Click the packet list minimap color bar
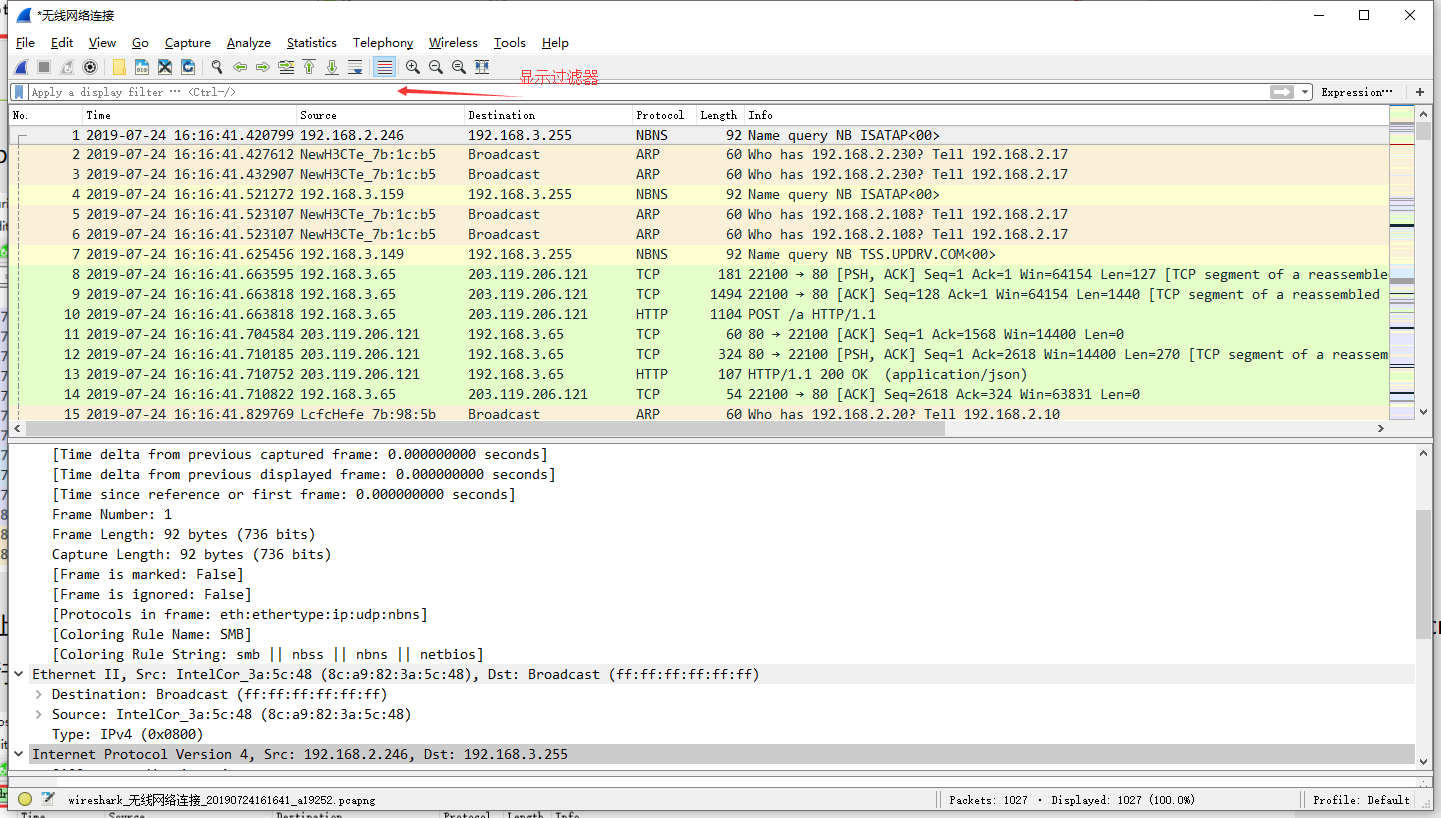 click(1403, 262)
